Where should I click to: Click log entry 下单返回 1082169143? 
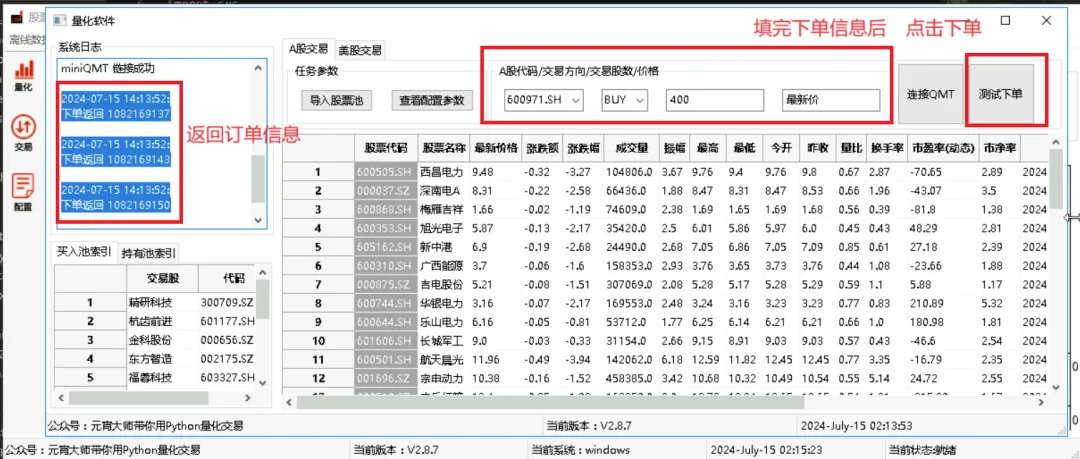point(116,159)
